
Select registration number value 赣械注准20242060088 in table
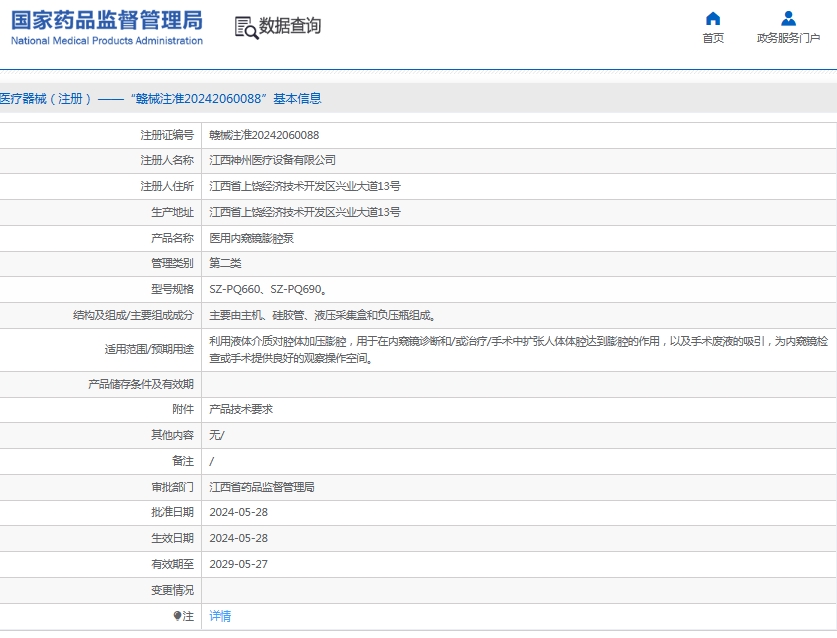[264, 135]
